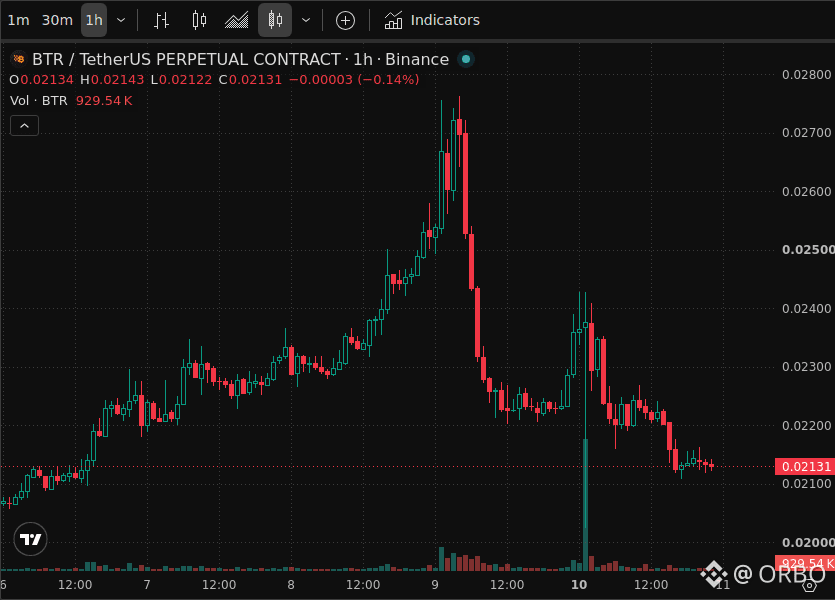Click the 0.02000 price axis label
The image size is (835, 600).
pyautogui.click(x=808, y=543)
